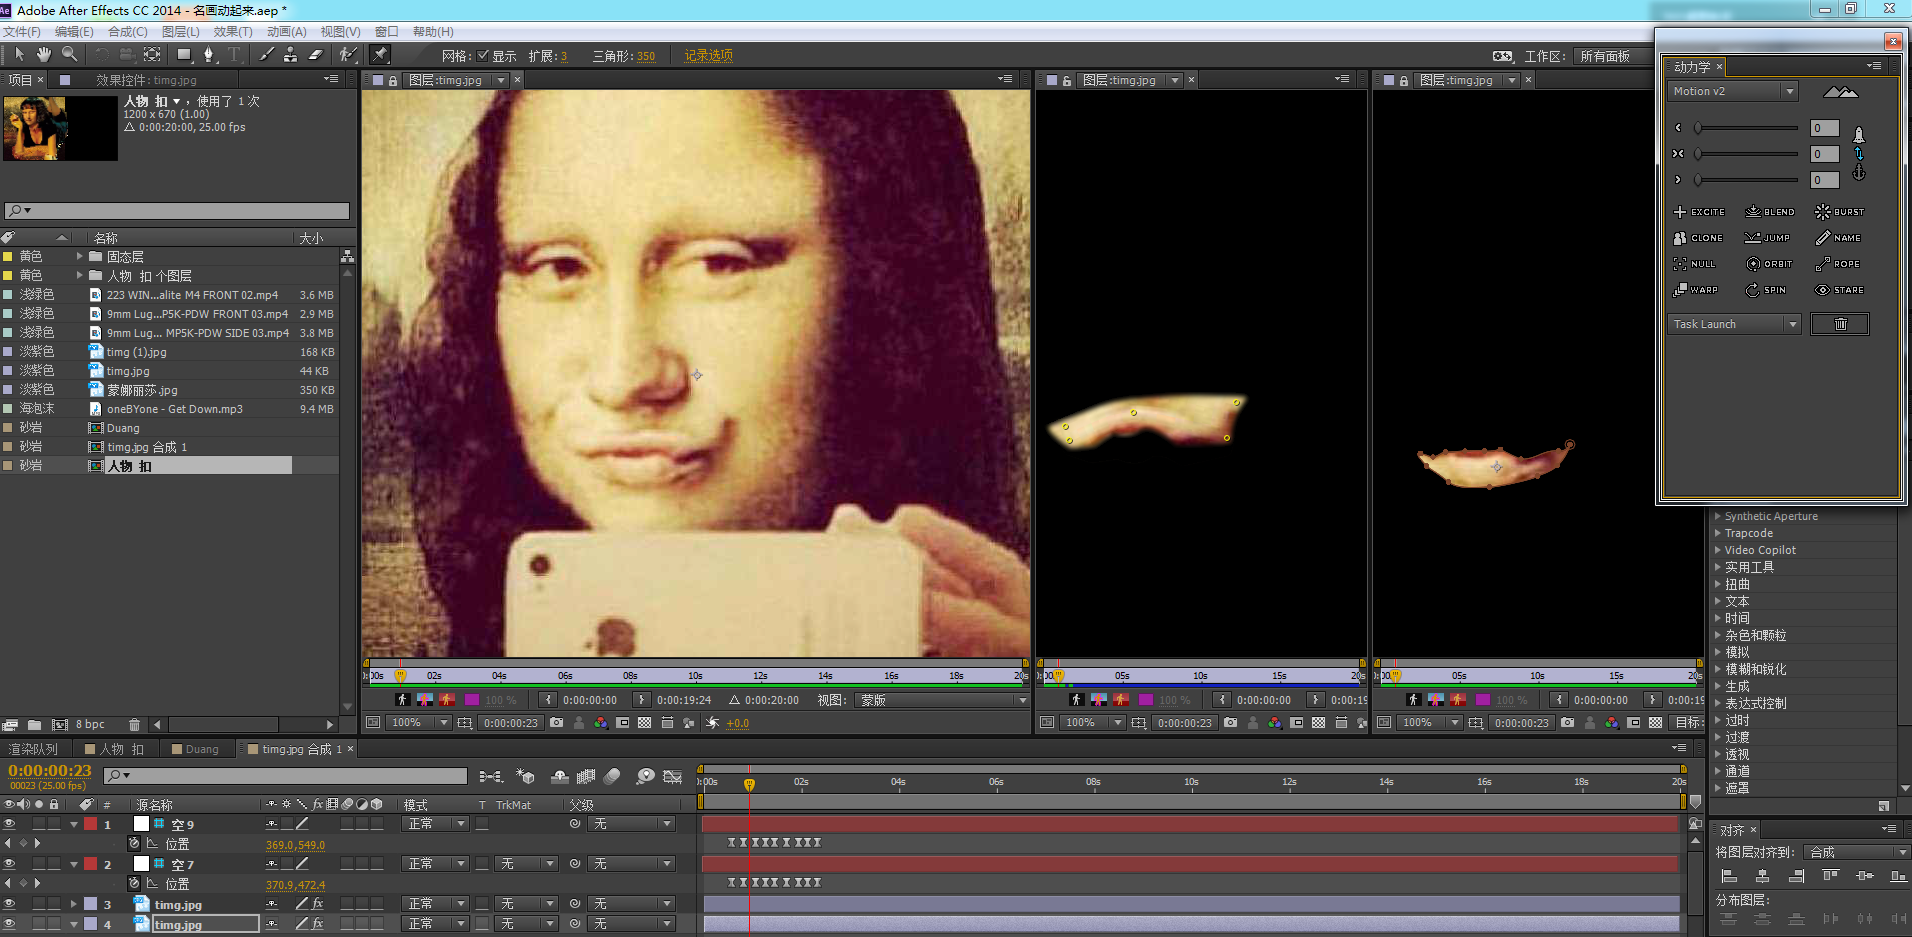The image size is (1912, 937).
Task: Click the JUMP tool in Motion panel
Action: point(1768,238)
